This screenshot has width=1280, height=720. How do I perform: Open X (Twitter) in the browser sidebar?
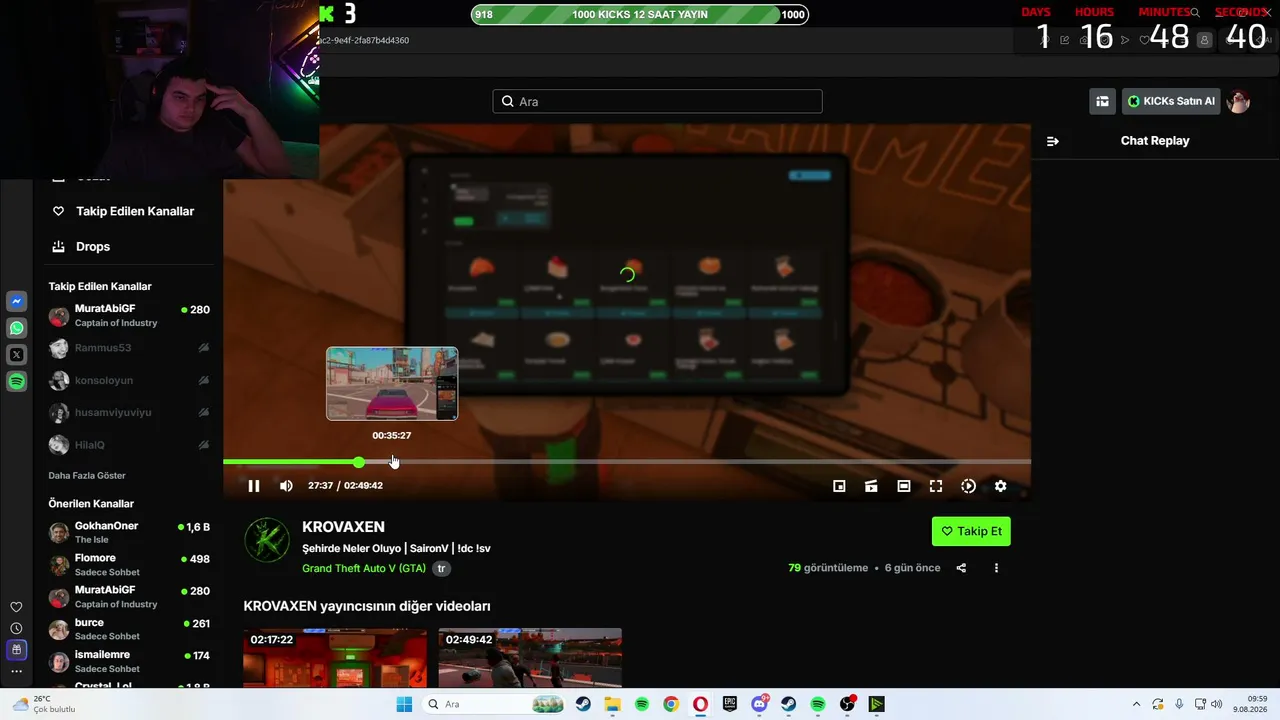[x=17, y=354]
